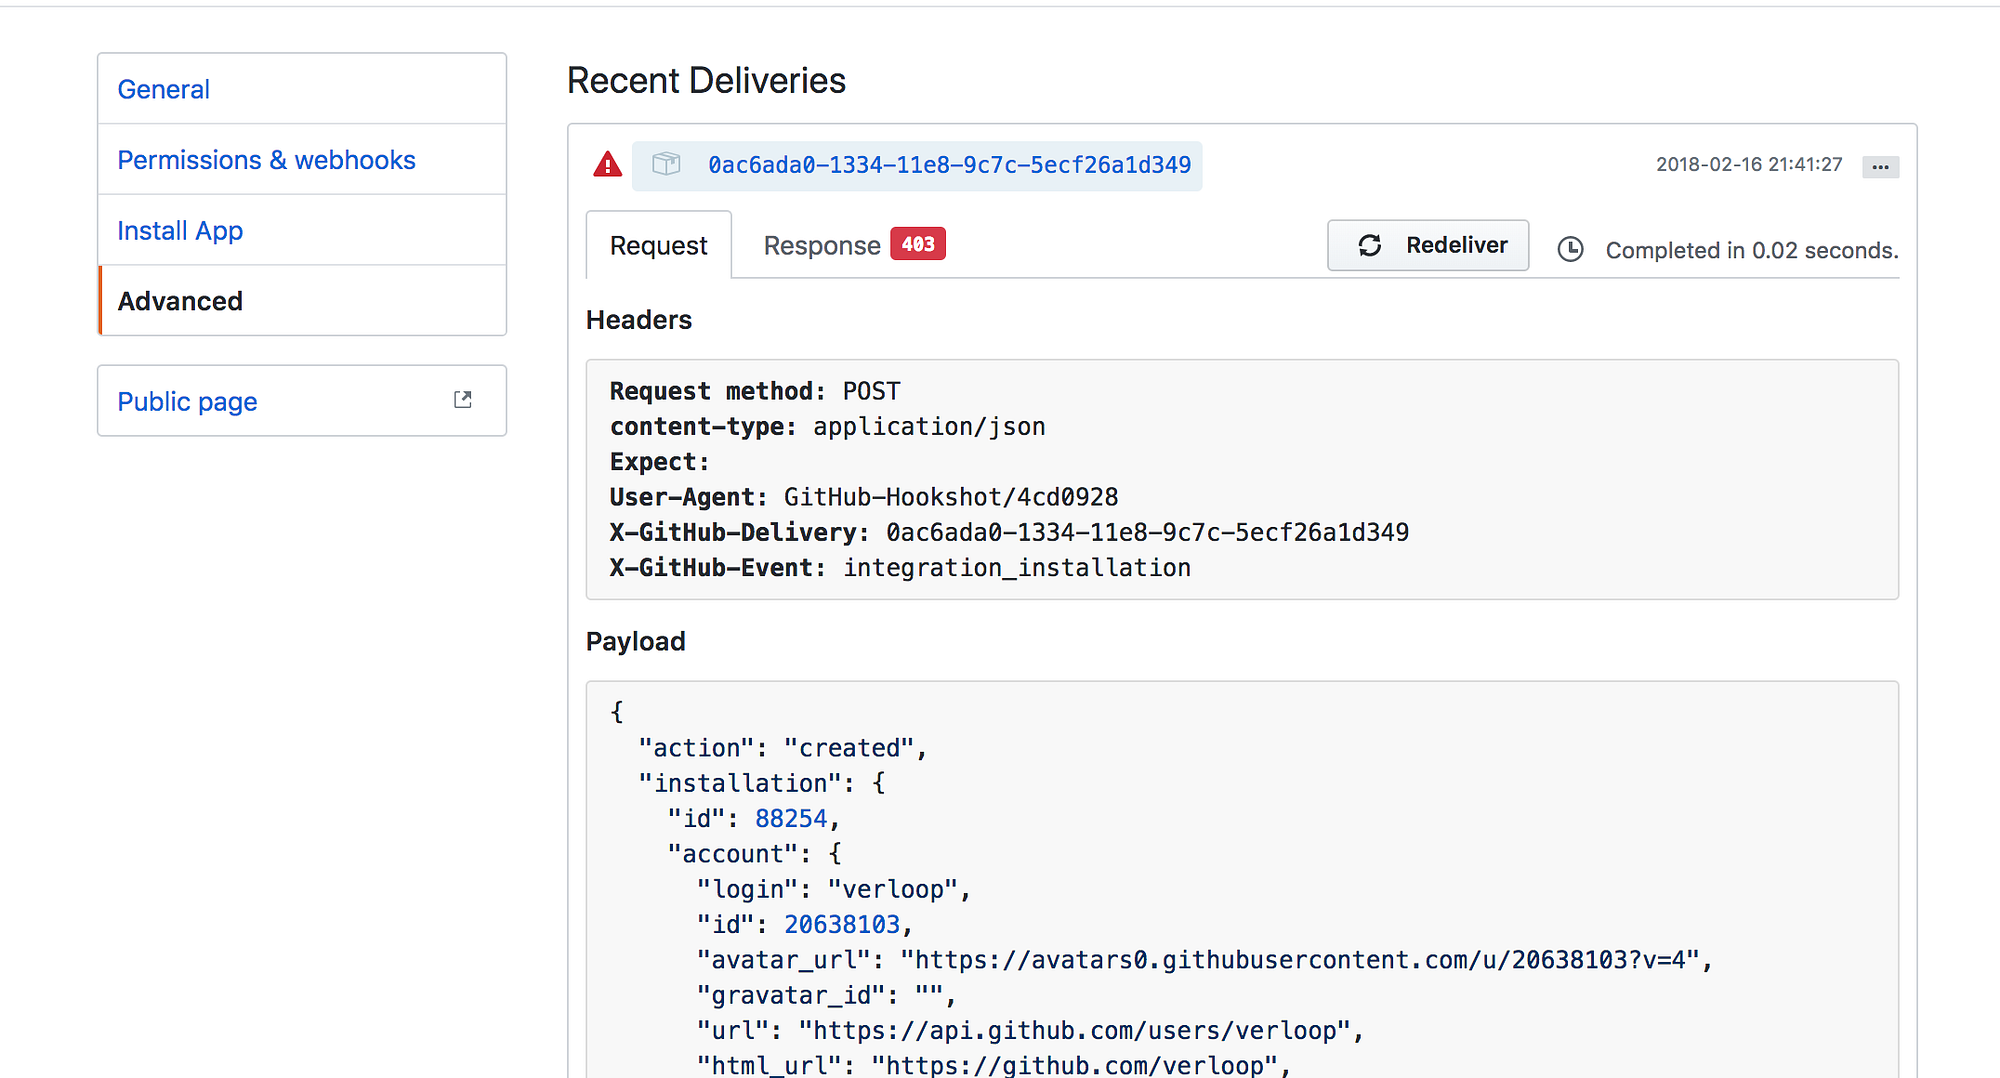Click the Redeliver button
The height and width of the screenshot is (1078, 2000).
coord(1428,245)
